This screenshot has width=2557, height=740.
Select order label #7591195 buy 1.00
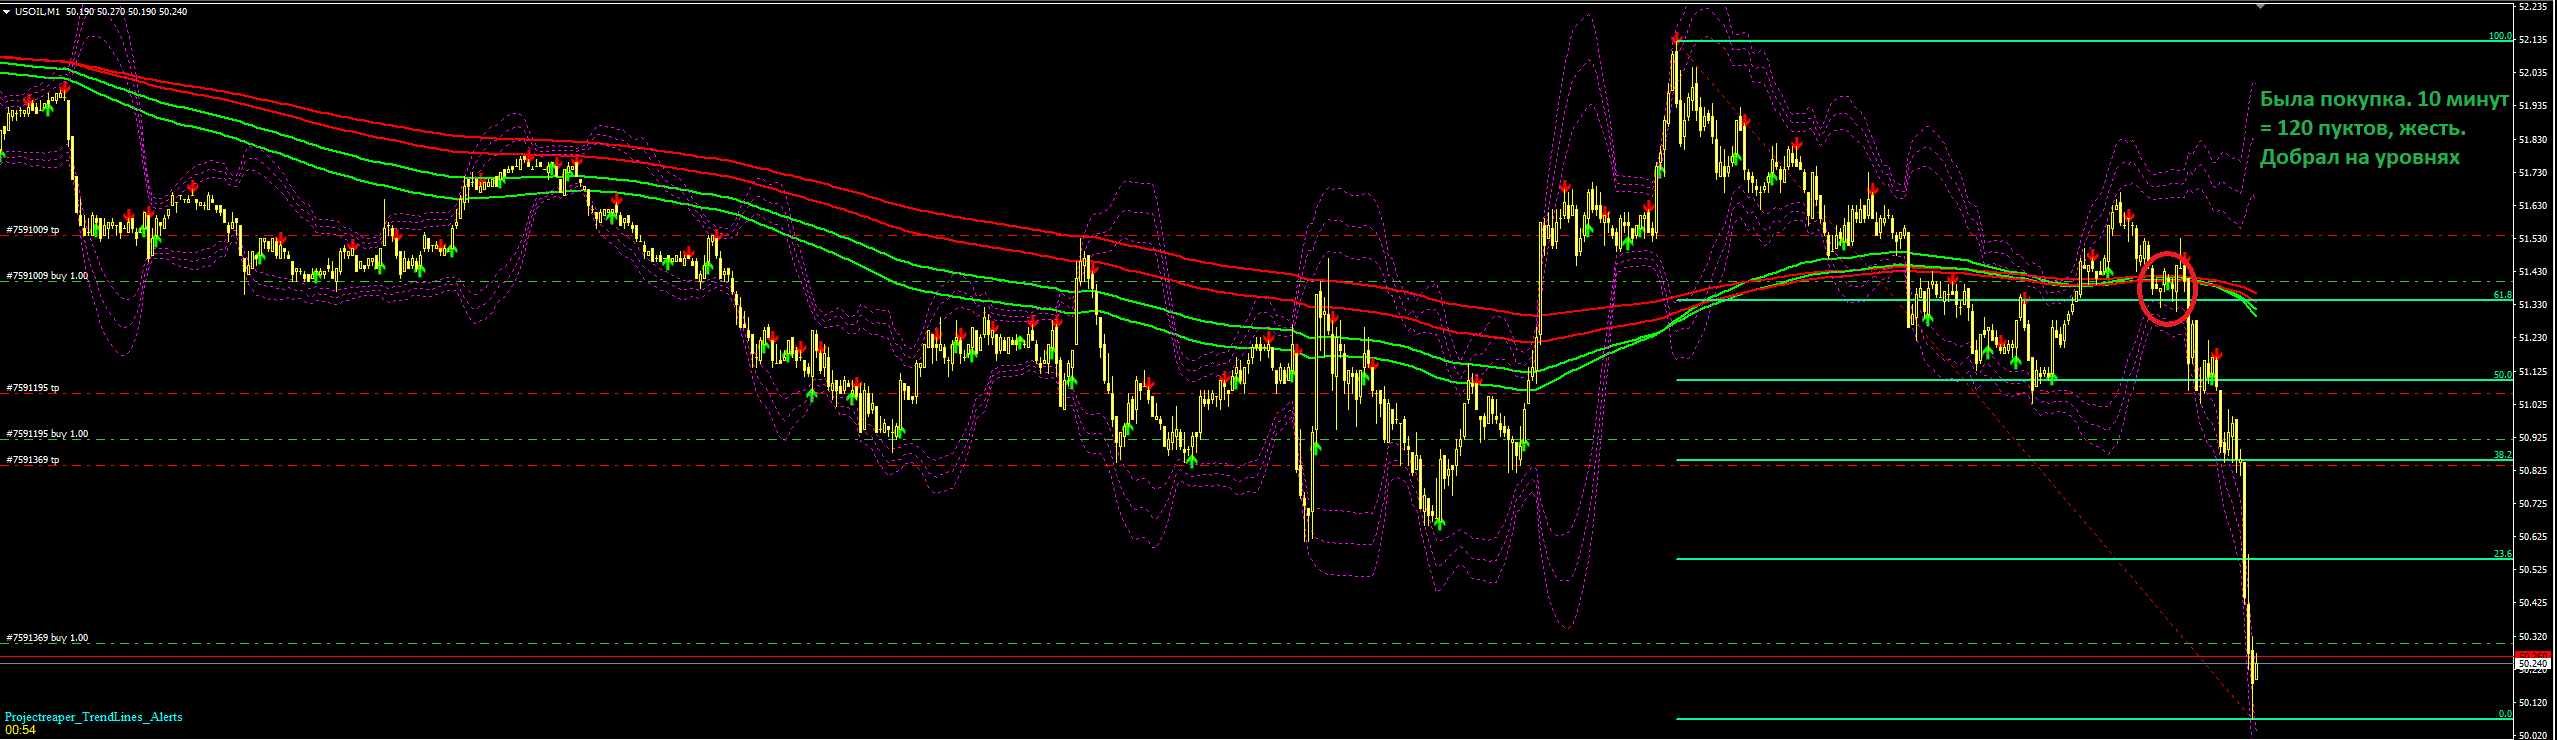pos(47,434)
